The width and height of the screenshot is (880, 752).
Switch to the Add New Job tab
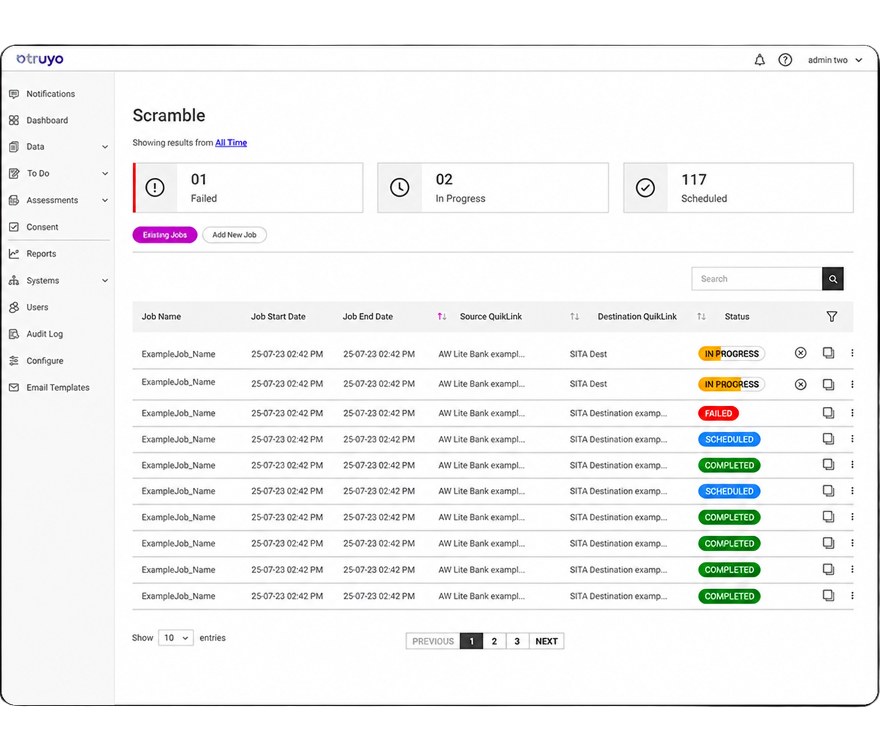234,235
